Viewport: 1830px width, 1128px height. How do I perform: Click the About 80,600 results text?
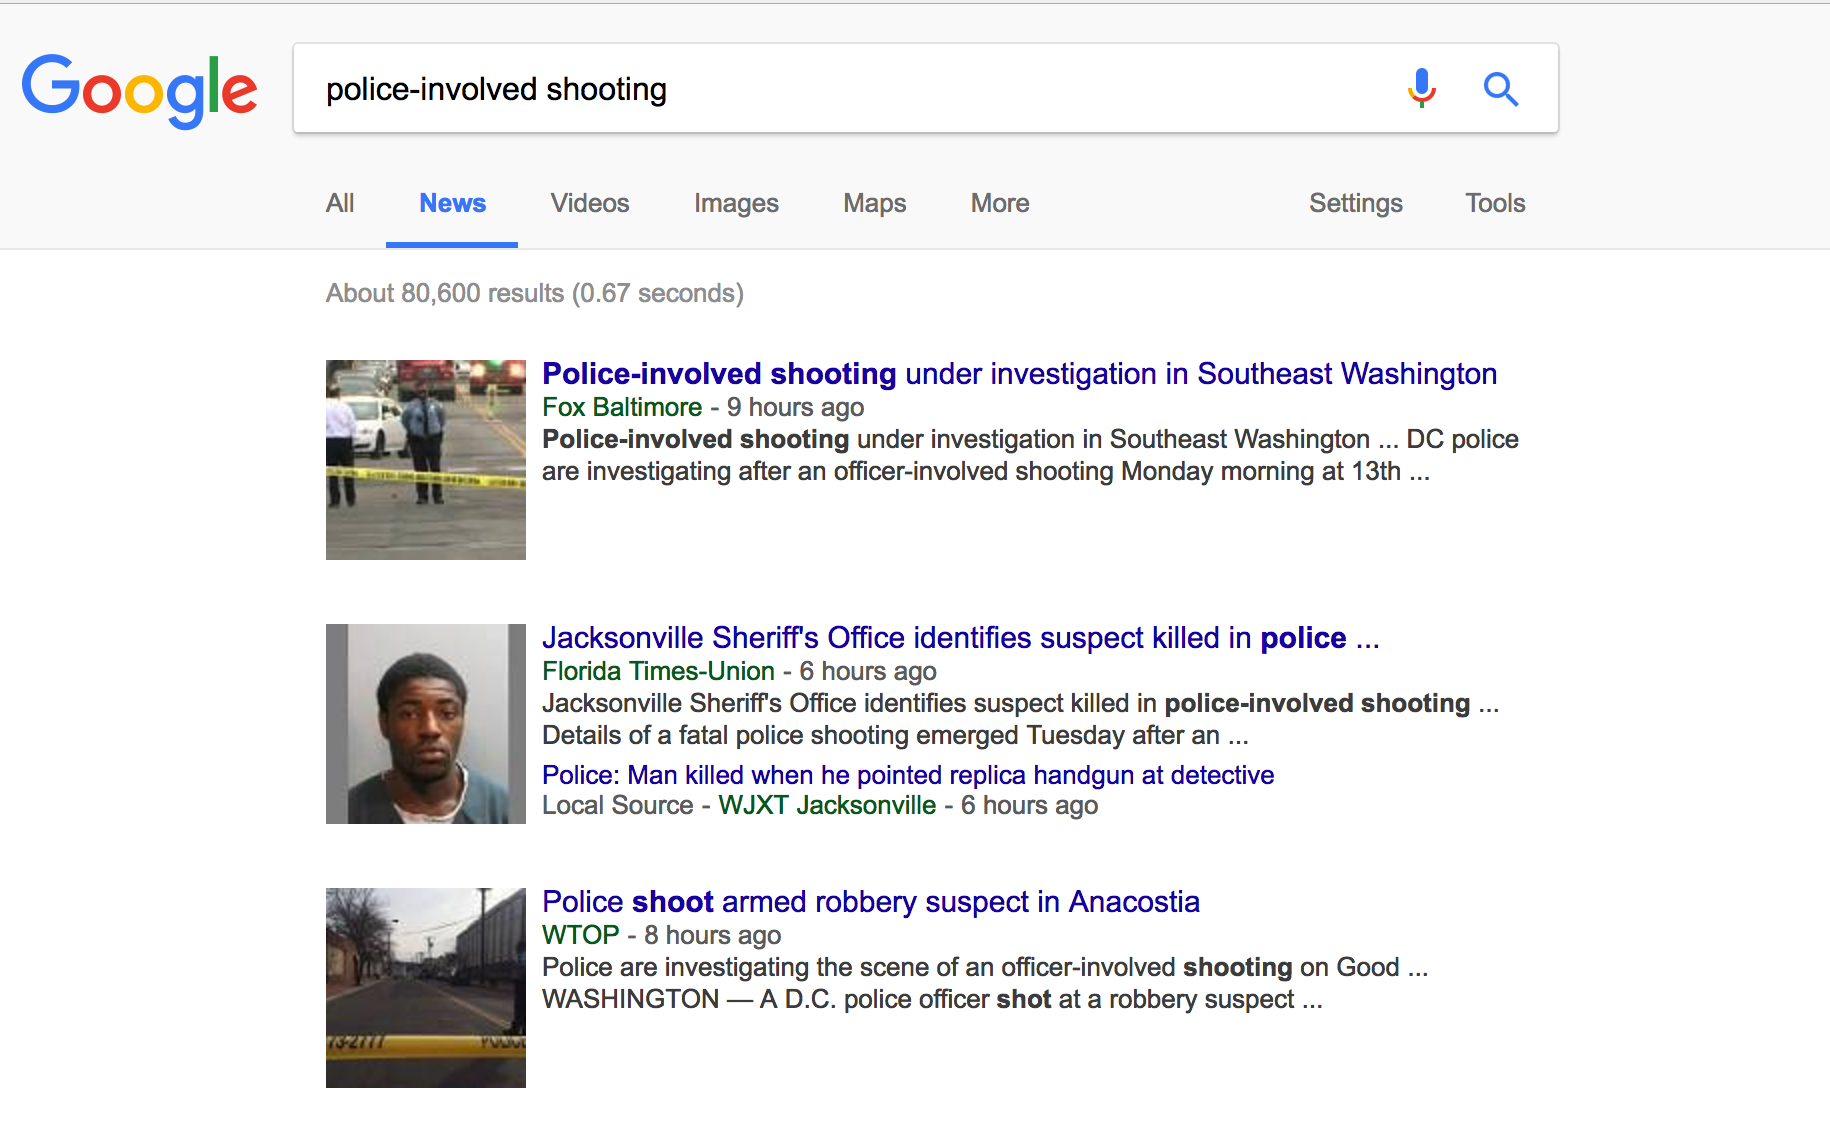point(535,293)
